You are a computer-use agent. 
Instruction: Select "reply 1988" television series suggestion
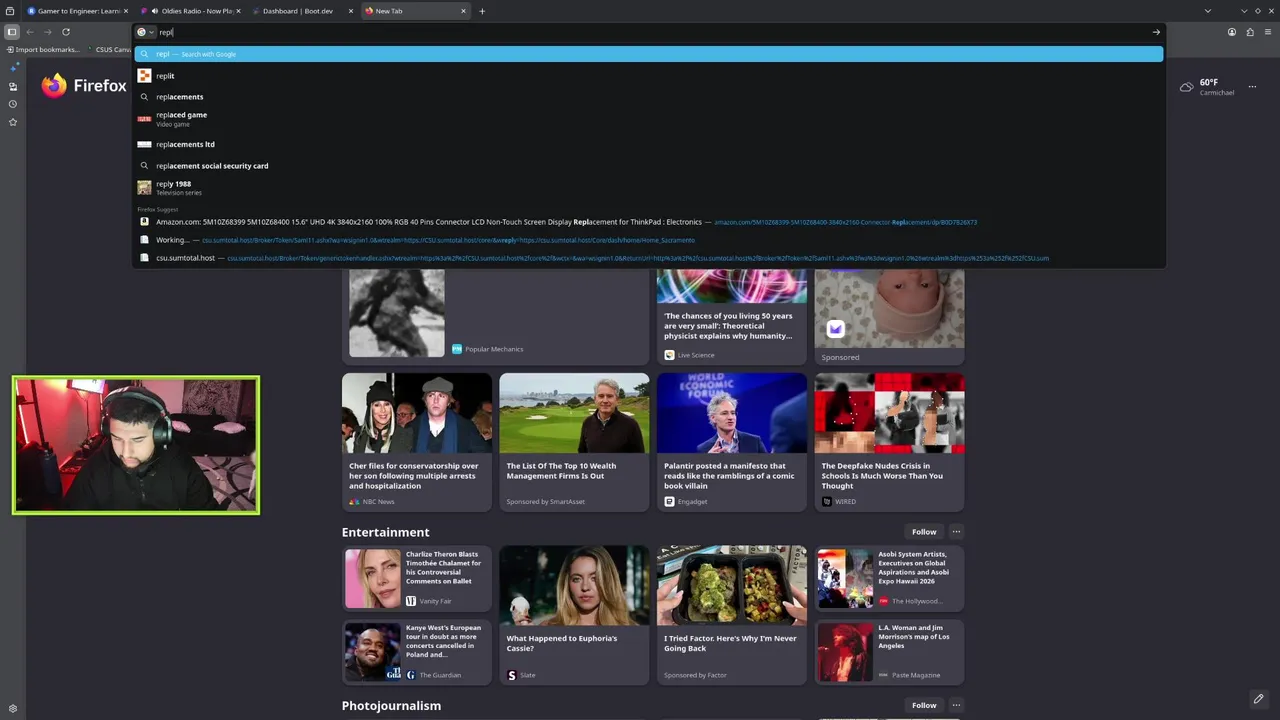coord(649,188)
